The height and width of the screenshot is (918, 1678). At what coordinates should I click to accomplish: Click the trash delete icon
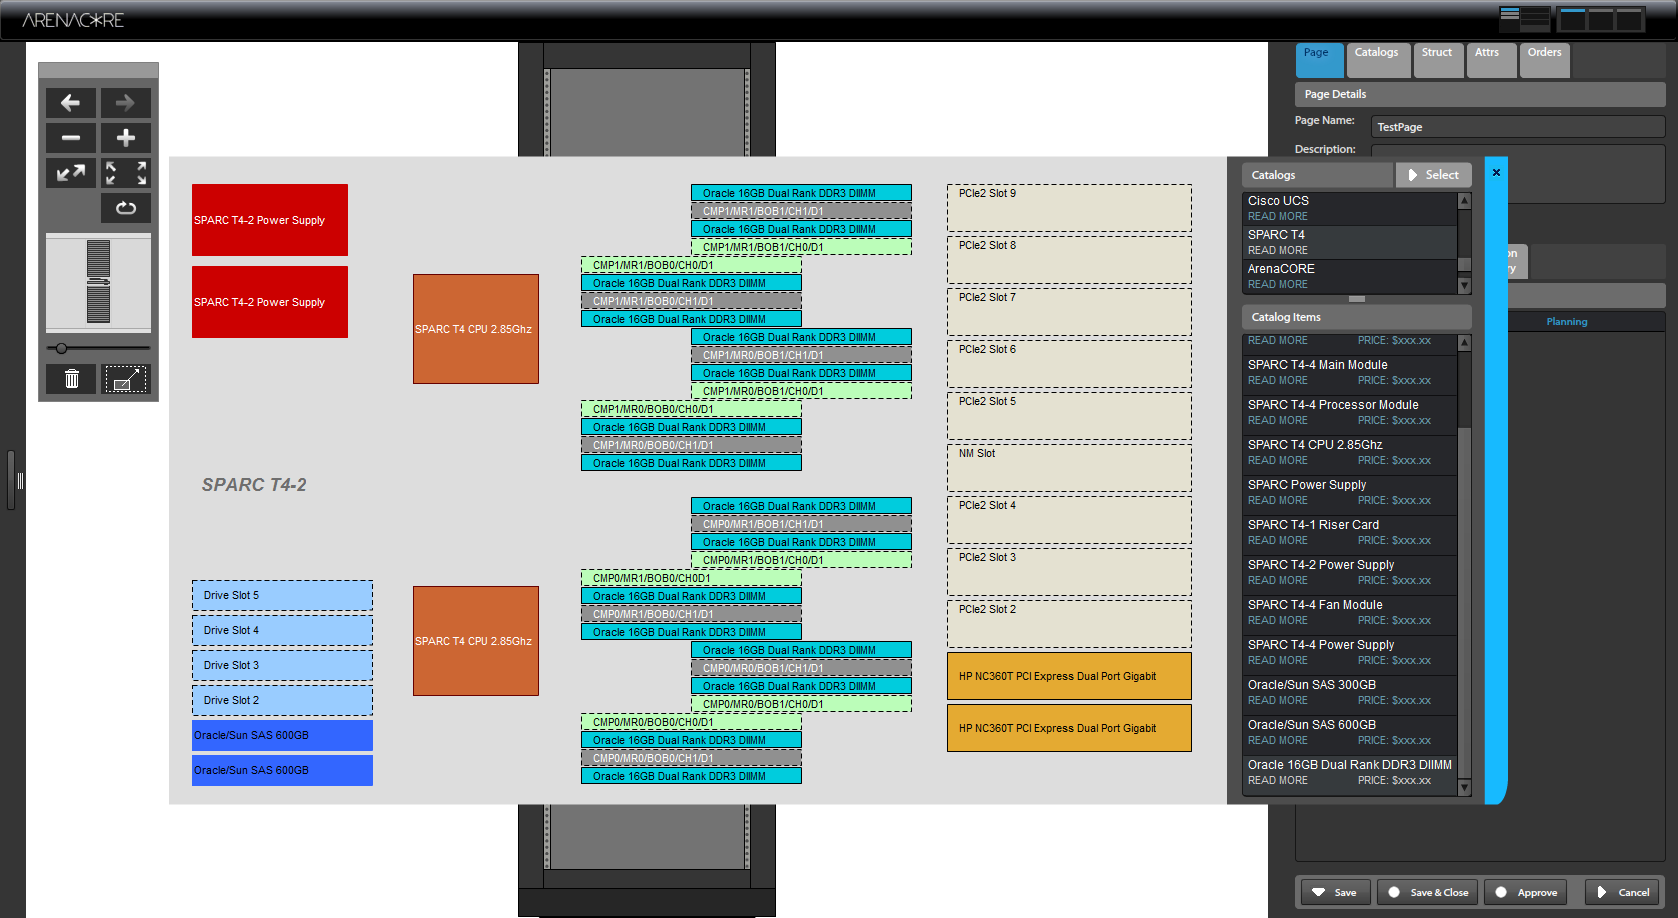point(72,379)
